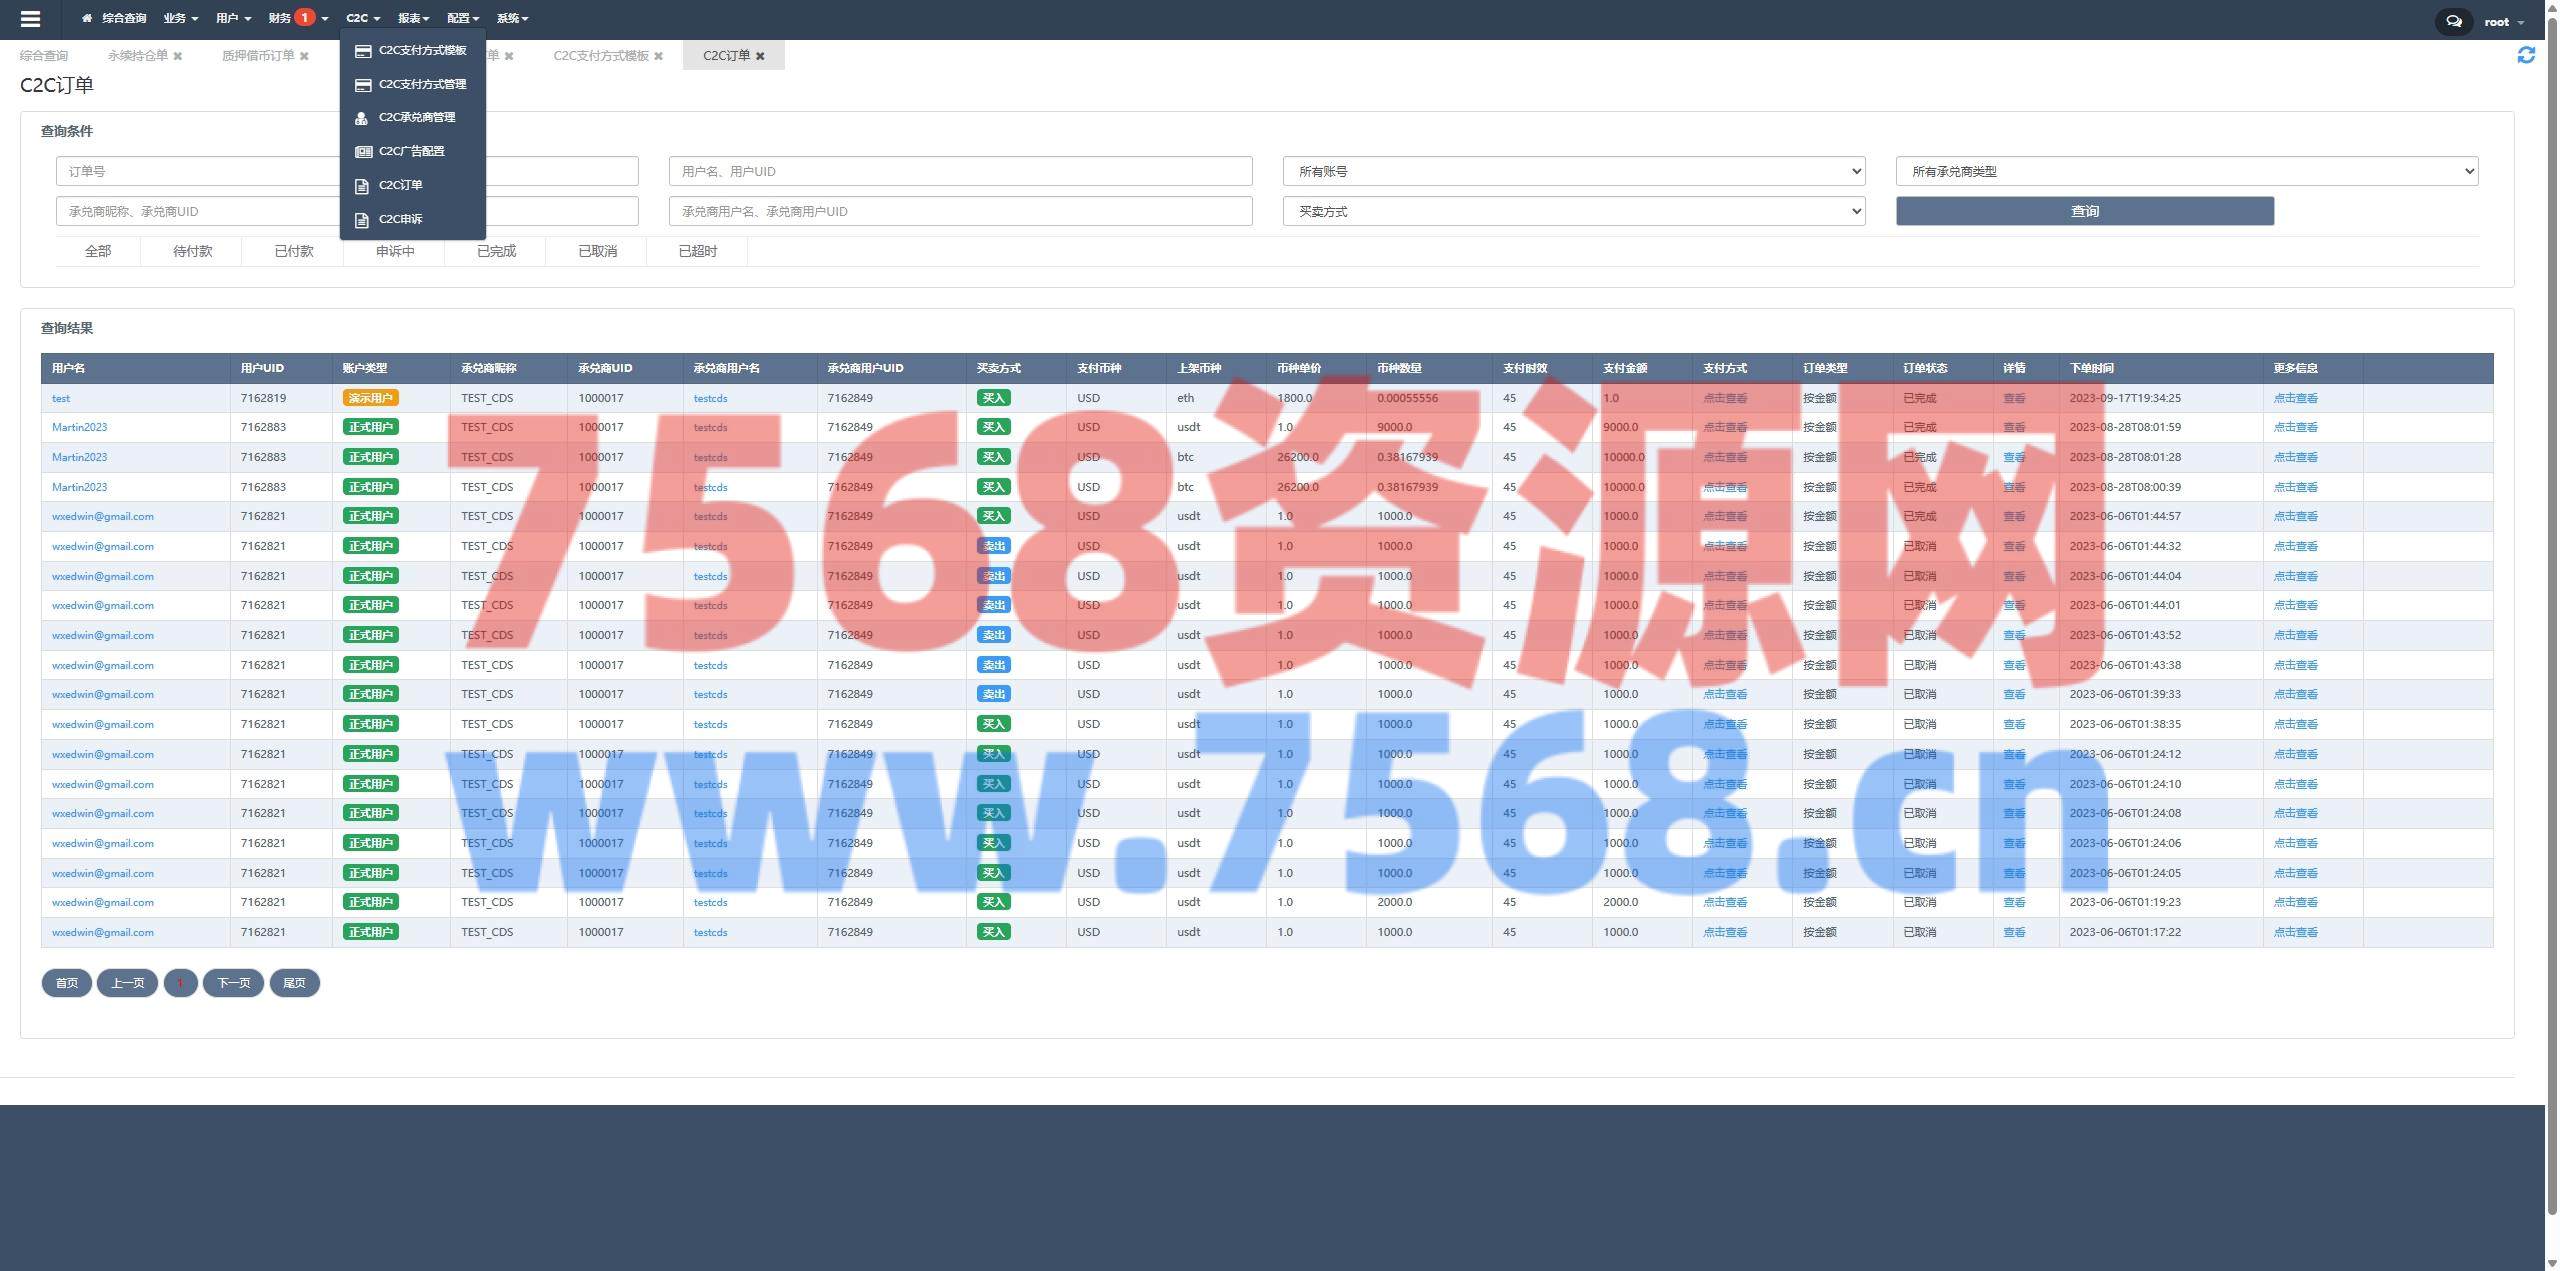Expand the 买卖方式 dropdown
This screenshot has height=1271, width=2560.
[x=1573, y=211]
